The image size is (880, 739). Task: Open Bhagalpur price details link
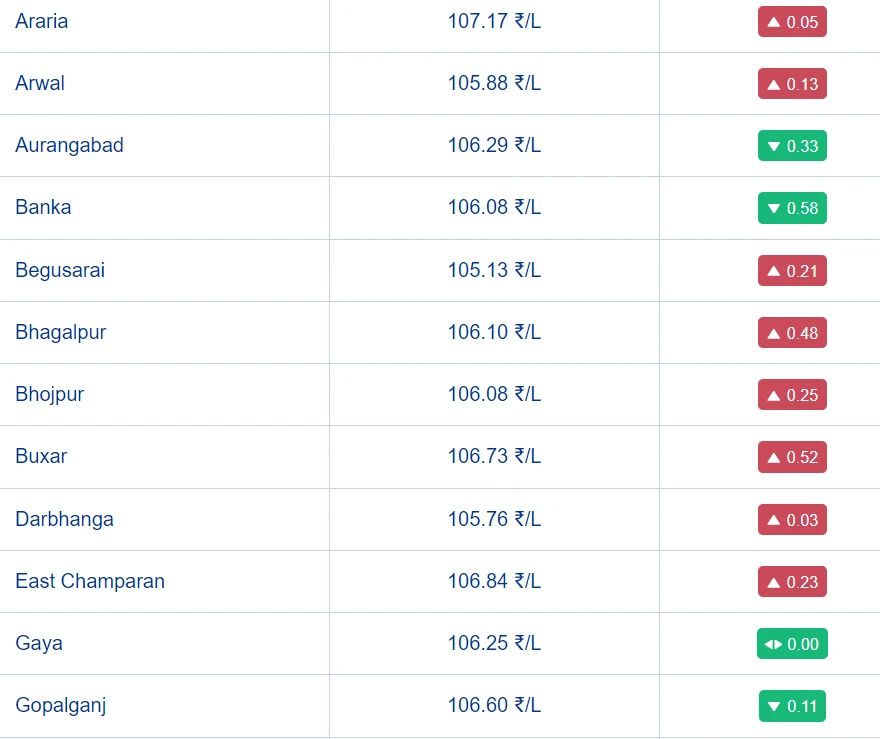[x=60, y=332]
